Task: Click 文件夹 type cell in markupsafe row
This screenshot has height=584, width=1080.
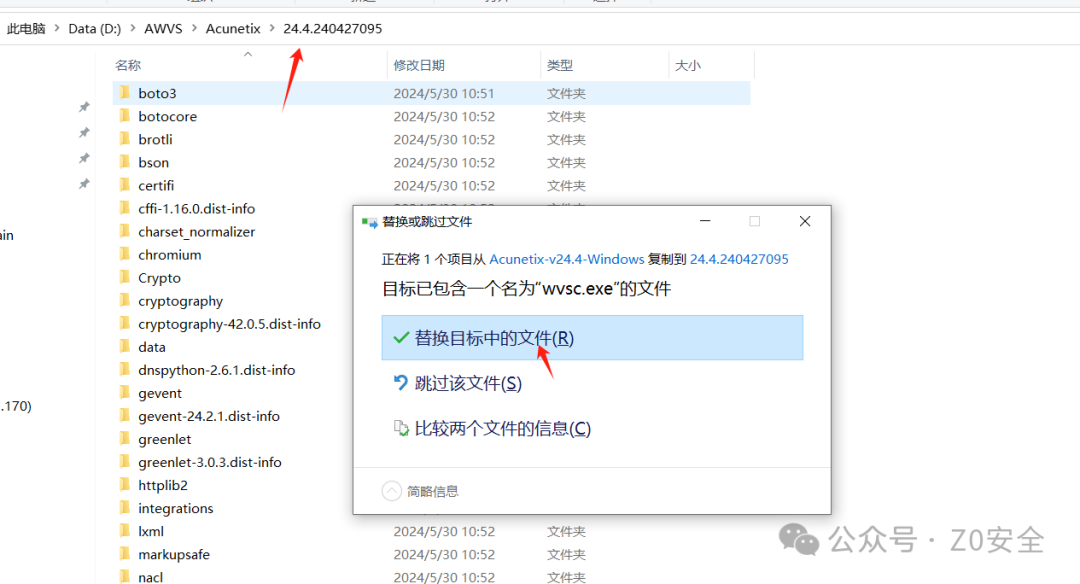Action: coord(566,554)
